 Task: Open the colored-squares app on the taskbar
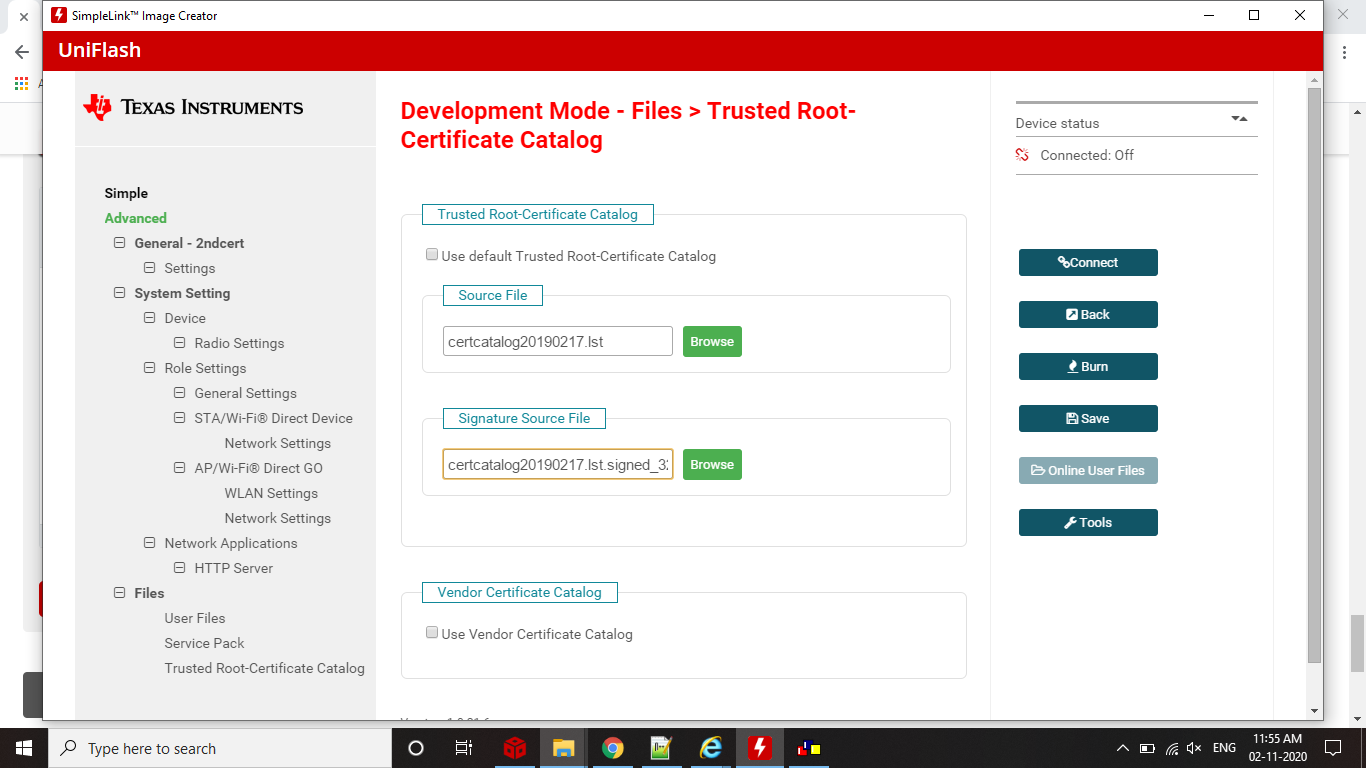tap(809, 748)
